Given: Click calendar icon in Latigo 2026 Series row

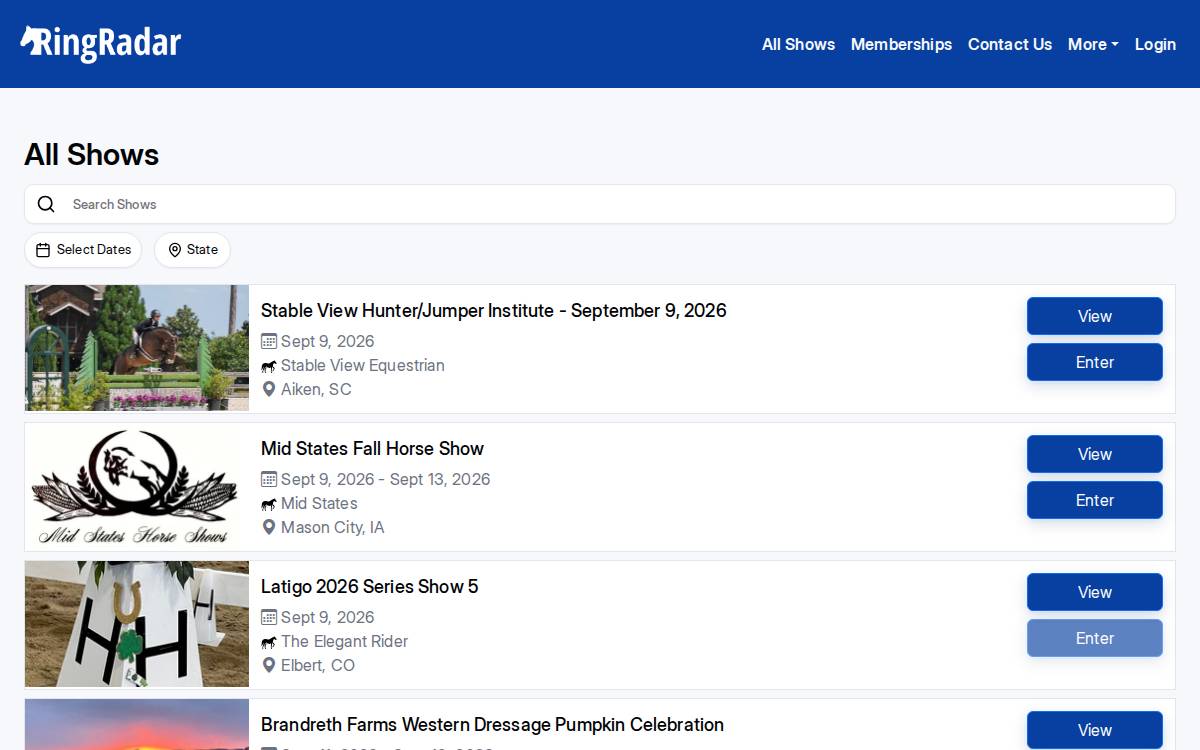Looking at the screenshot, I should point(269,617).
